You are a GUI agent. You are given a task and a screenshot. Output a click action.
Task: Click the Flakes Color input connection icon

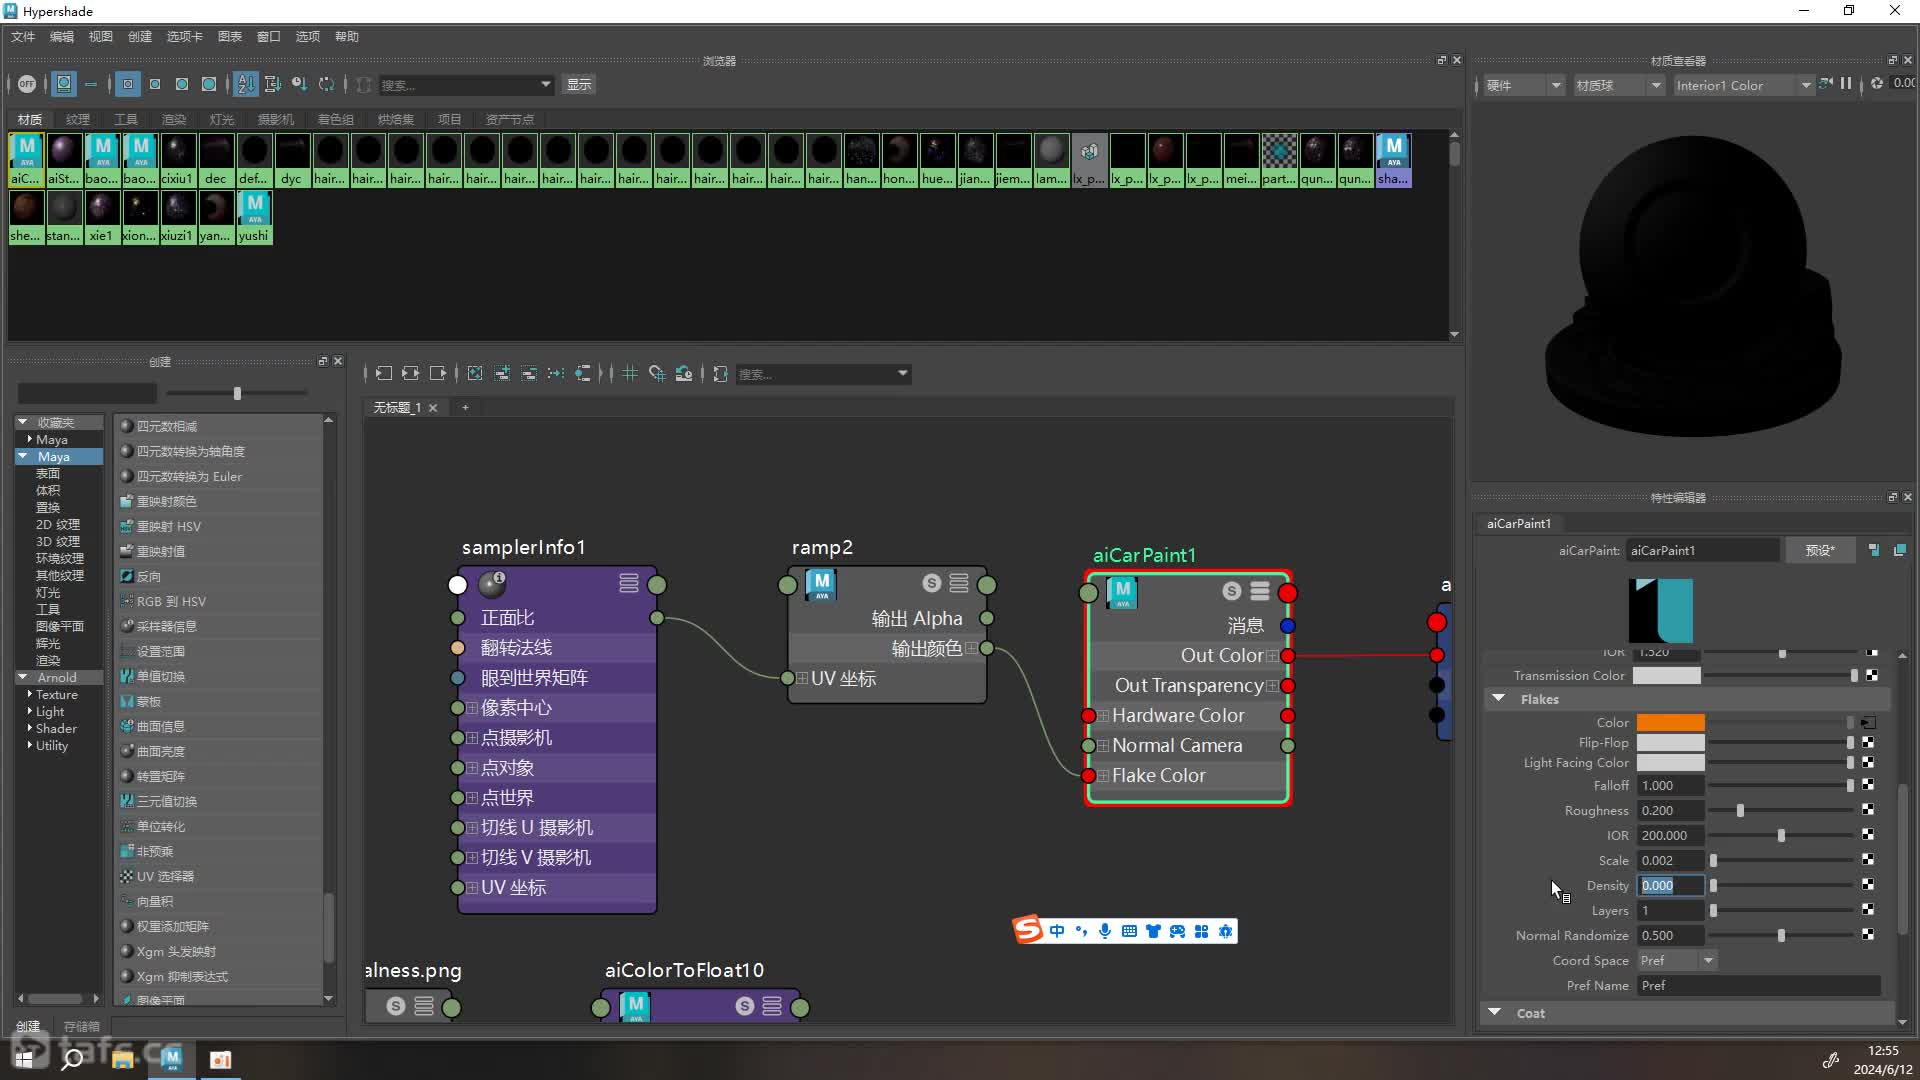(x=1868, y=723)
